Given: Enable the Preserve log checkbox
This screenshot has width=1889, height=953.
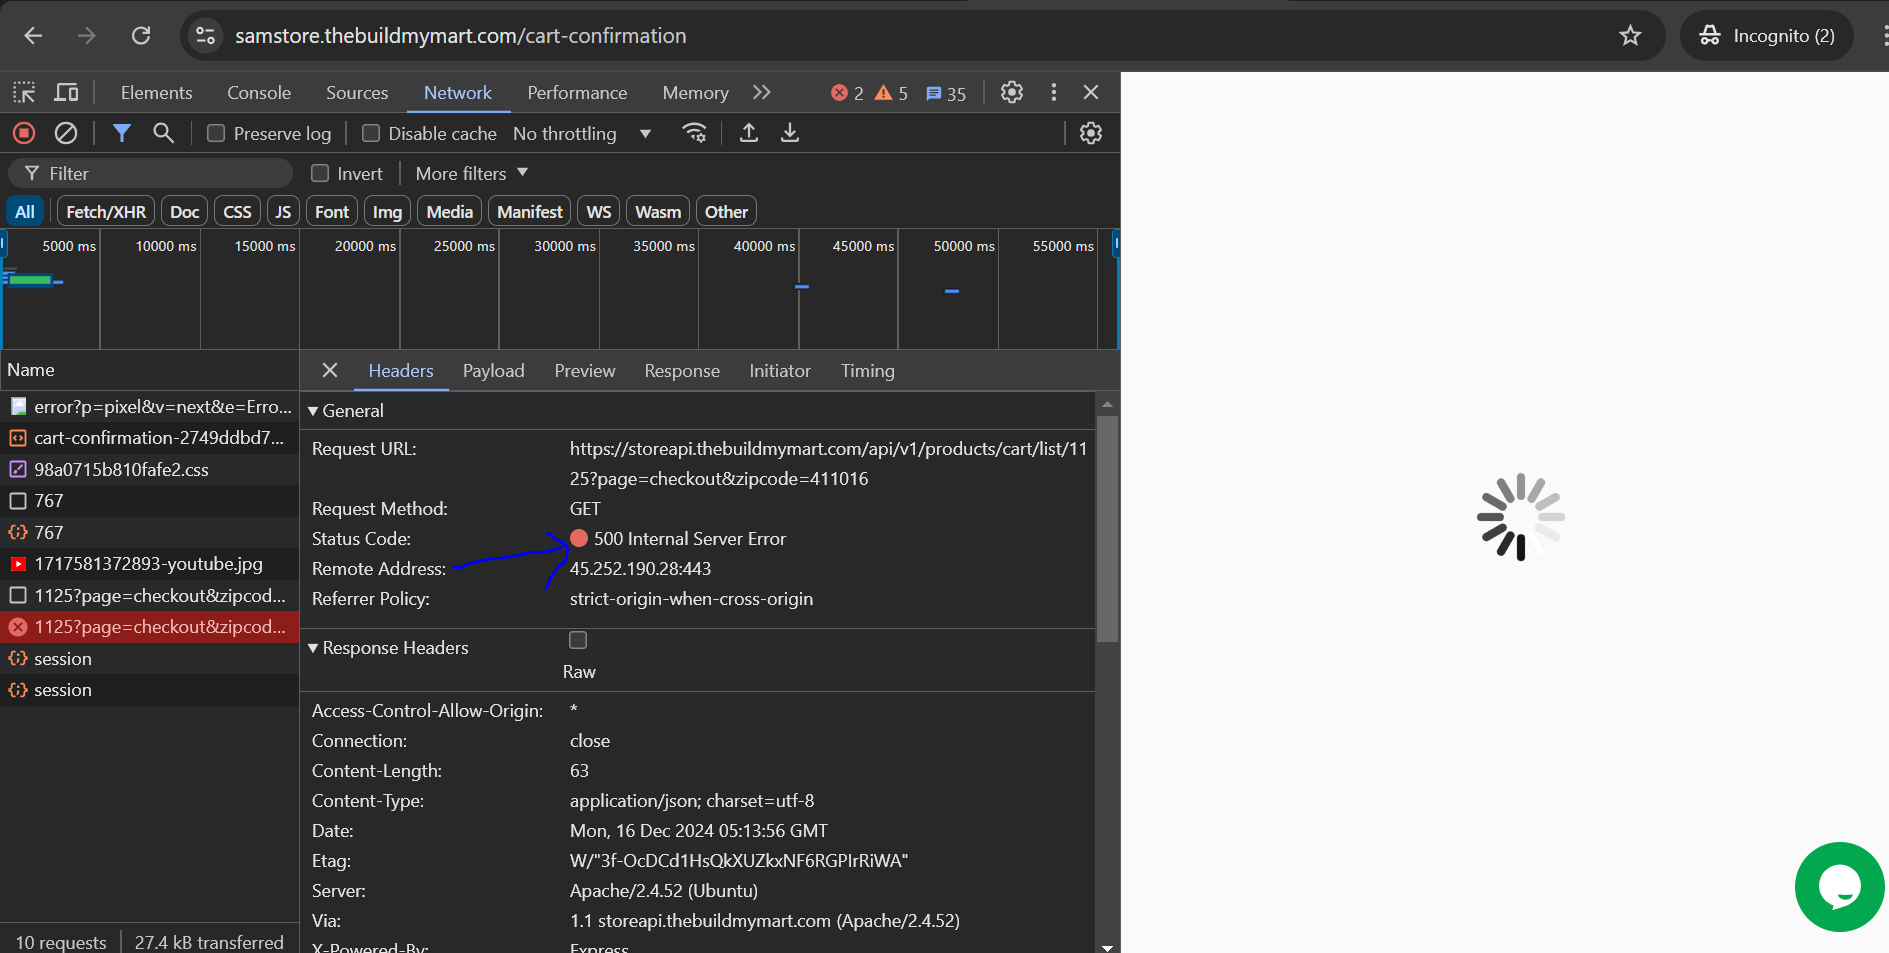Looking at the screenshot, I should pyautogui.click(x=216, y=133).
